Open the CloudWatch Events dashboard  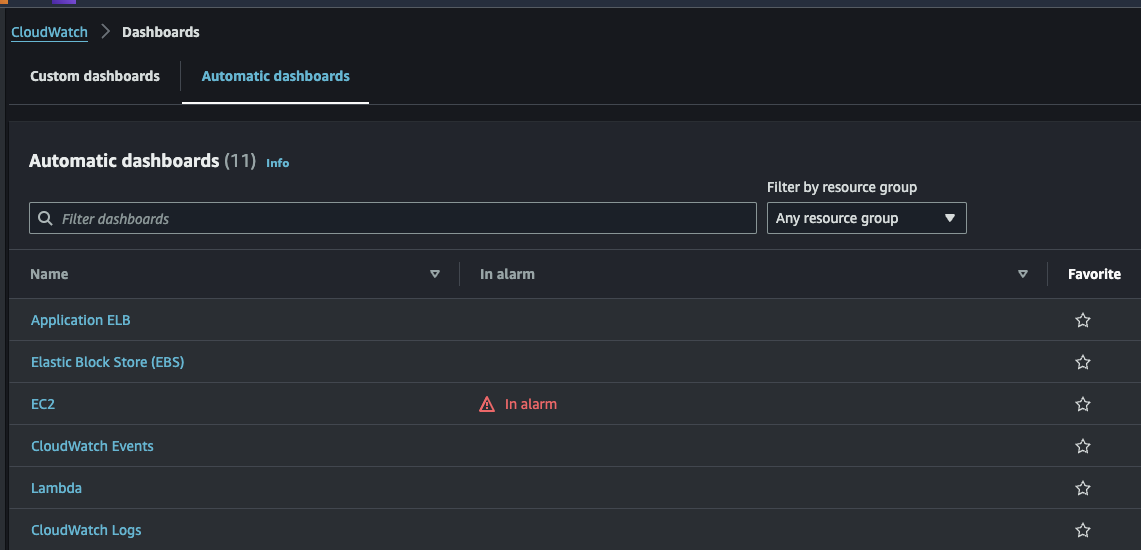[92, 446]
